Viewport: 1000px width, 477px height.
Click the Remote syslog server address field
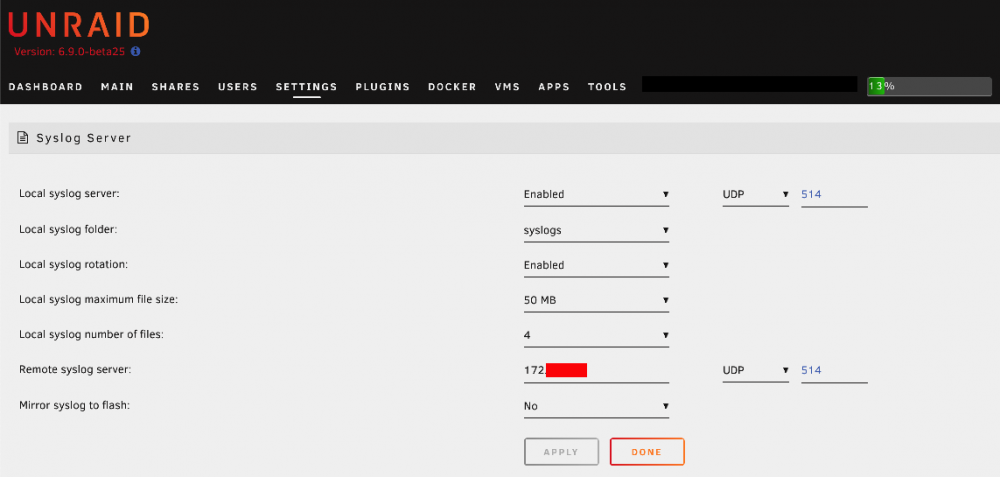point(596,371)
